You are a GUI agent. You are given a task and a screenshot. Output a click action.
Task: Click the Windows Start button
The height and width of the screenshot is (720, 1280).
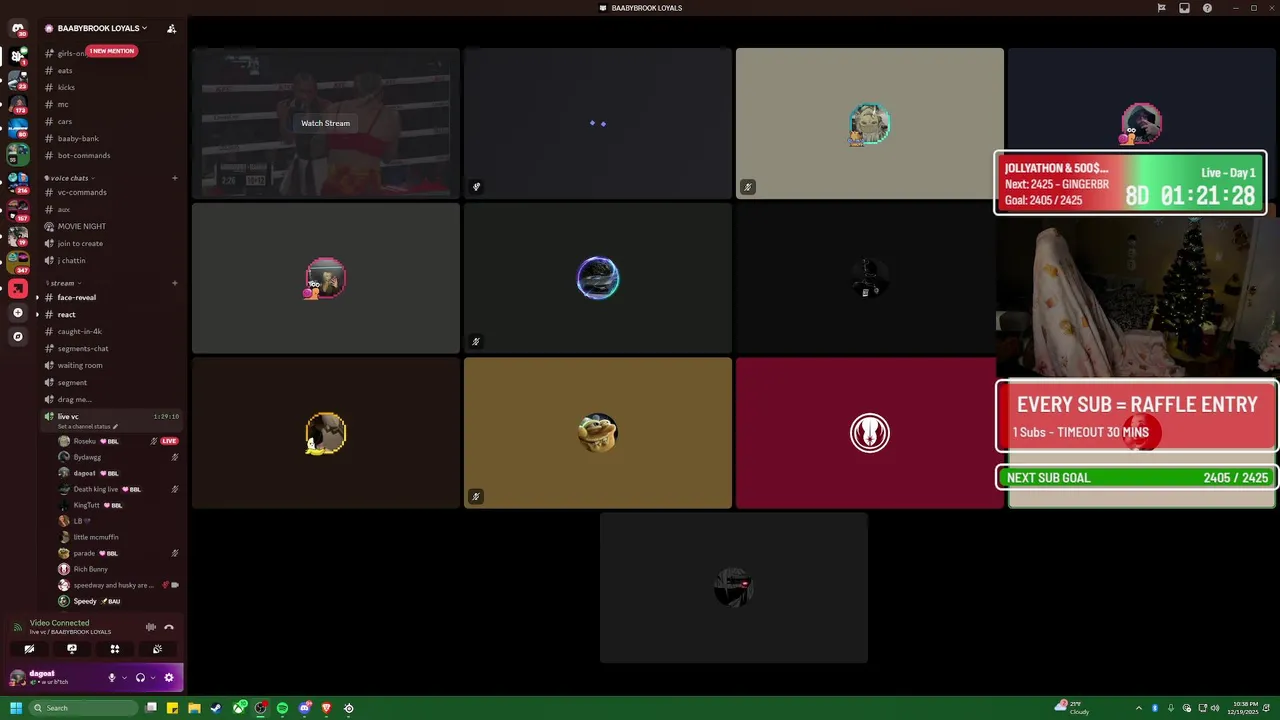(x=15, y=708)
